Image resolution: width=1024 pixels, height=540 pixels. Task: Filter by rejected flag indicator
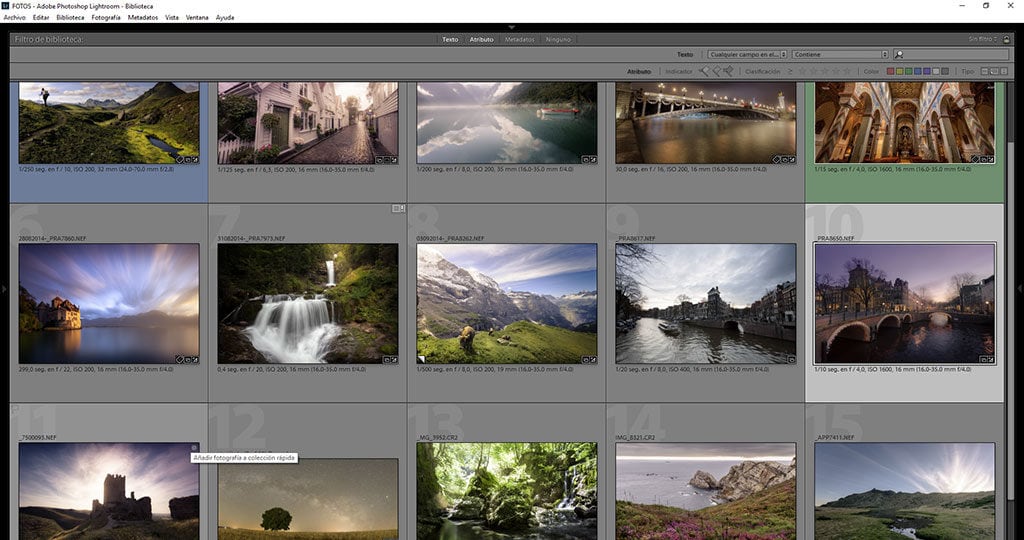coord(728,71)
